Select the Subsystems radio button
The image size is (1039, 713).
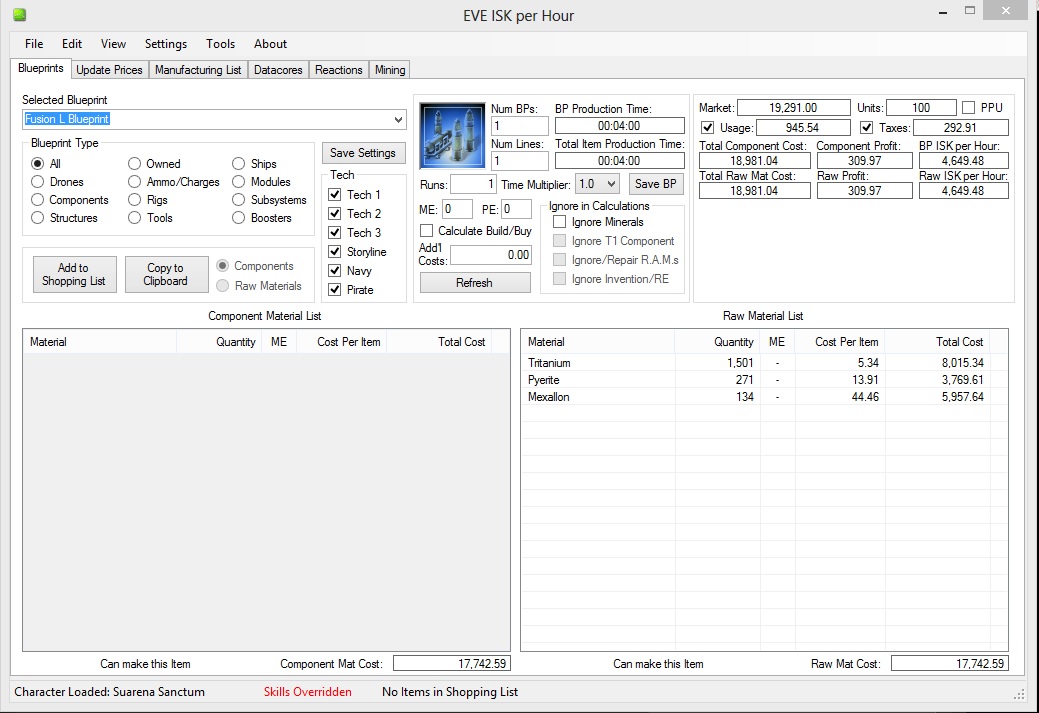239,199
